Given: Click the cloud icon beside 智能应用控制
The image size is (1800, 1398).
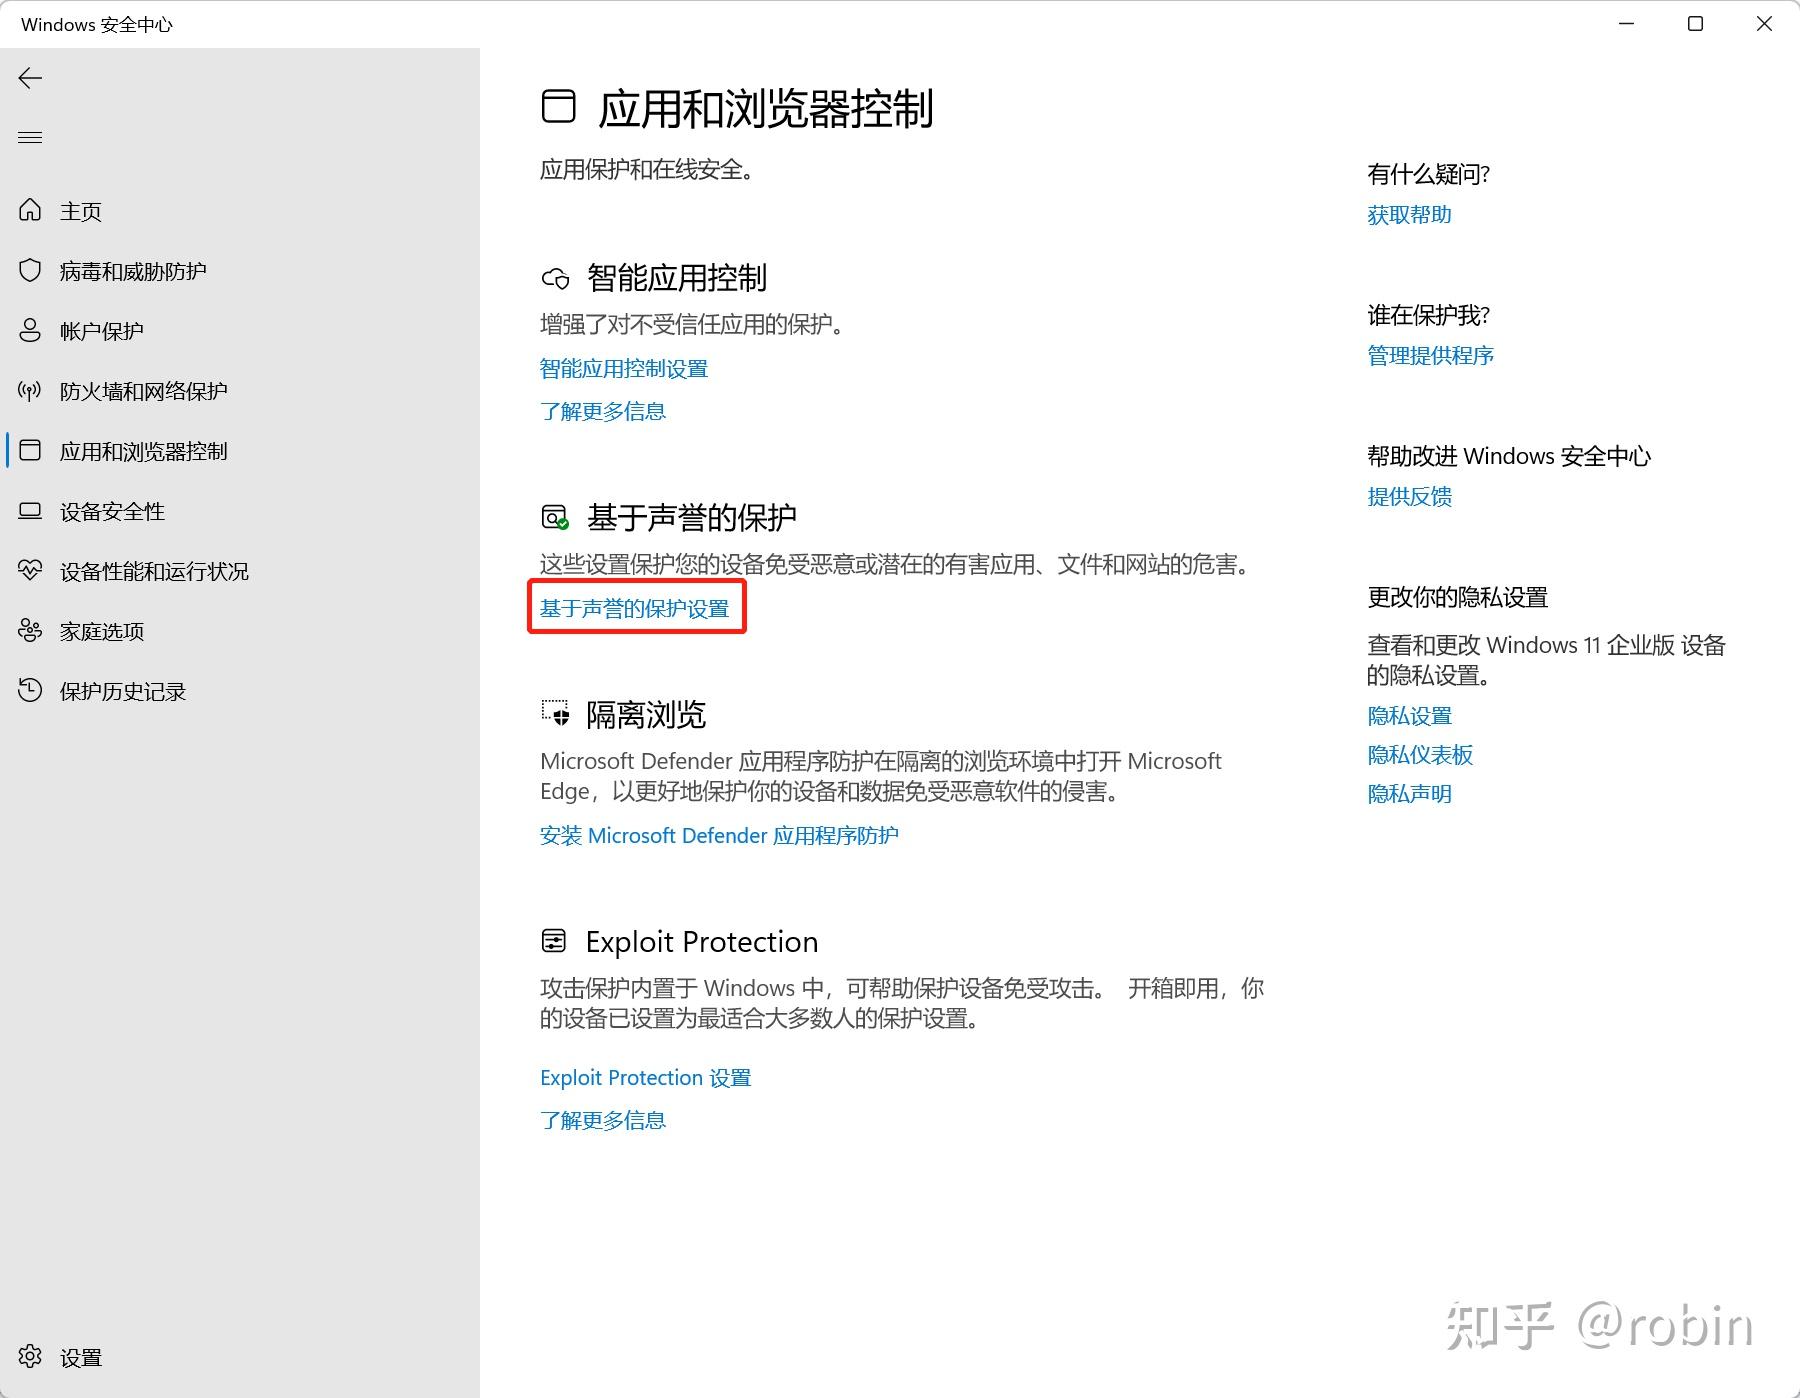Looking at the screenshot, I should tap(555, 278).
